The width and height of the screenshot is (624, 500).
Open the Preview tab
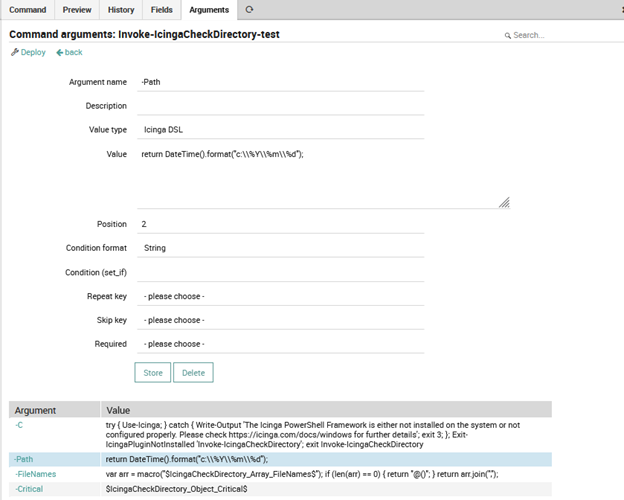pyautogui.click(x=77, y=10)
